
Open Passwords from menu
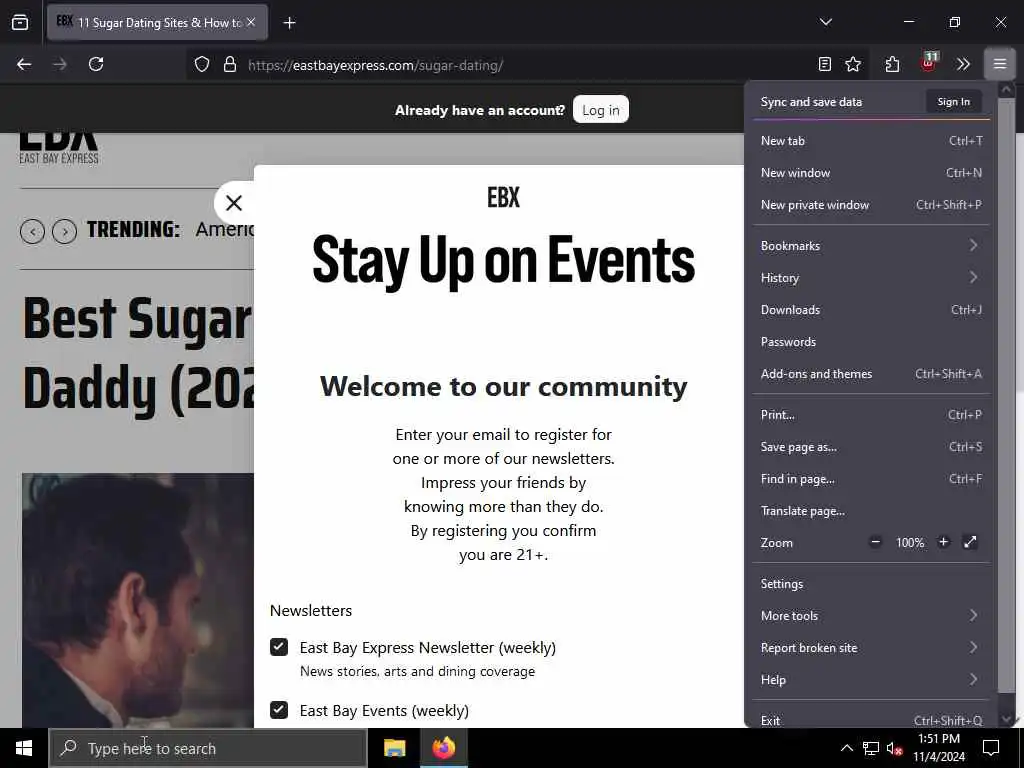click(871, 342)
